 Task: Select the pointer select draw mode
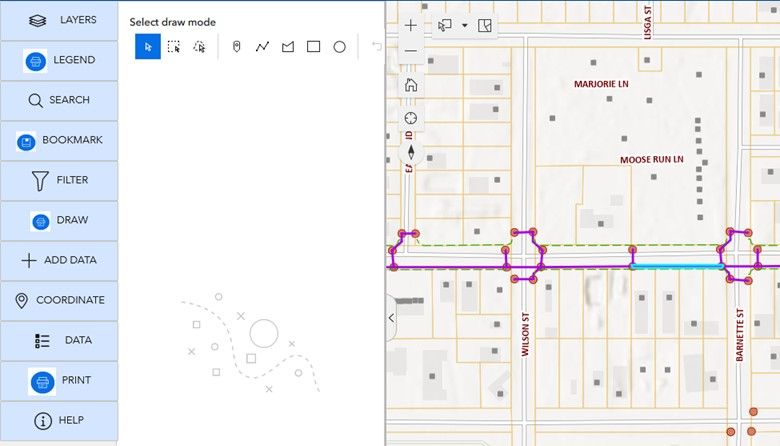tap(148, 47)
